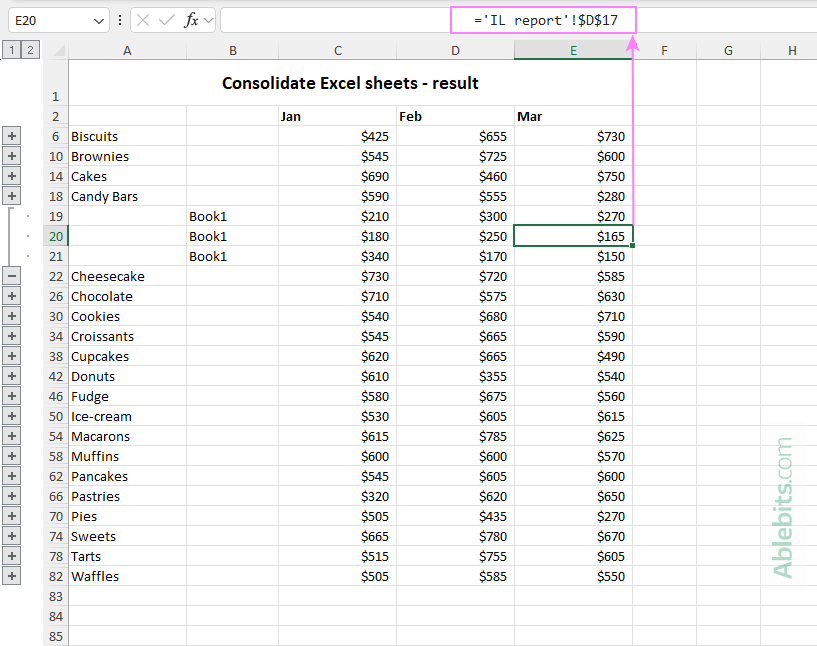Open the Name Box dropdown arrow
Viewport: 817px width, 646px height.
click(x=98, y=19)
